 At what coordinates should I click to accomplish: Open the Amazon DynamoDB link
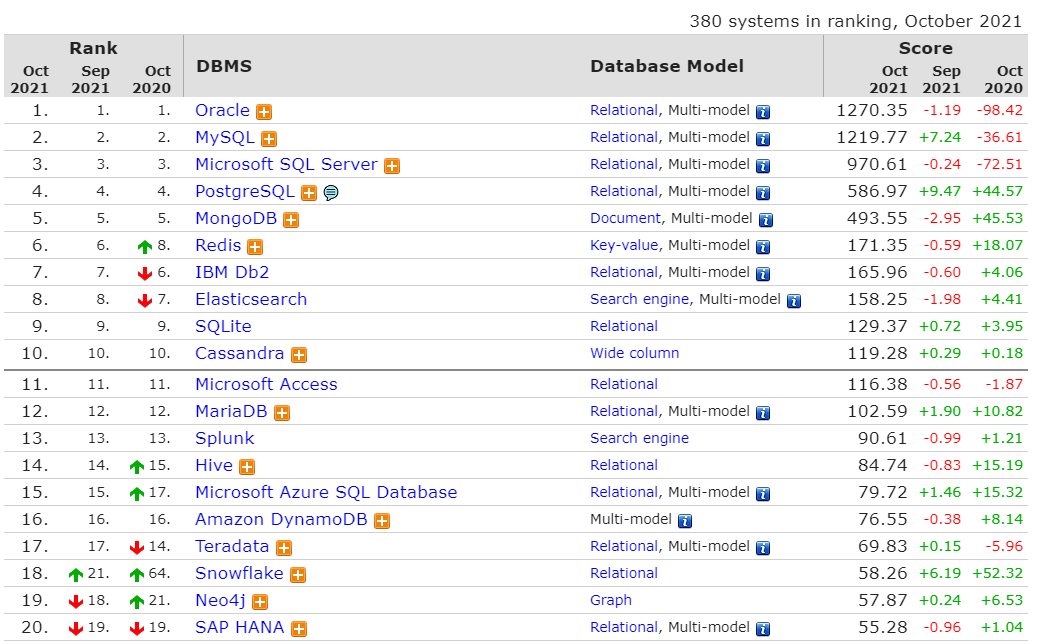[281, 520]
